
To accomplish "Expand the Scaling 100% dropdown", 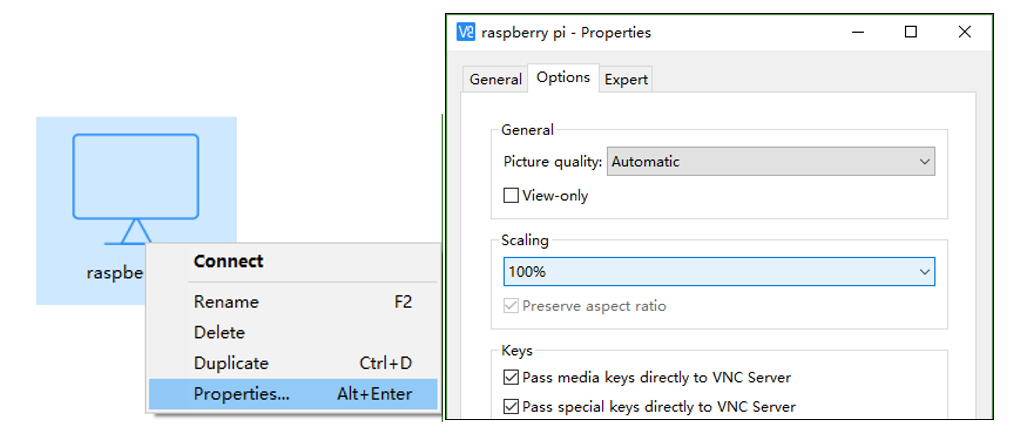I will pyautogui.click(x=719, y=272).
